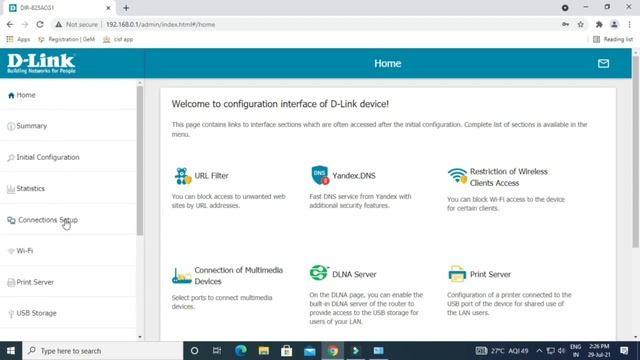Viewport: 640px width, 360px height.
Task: Click the sidebar scroll up arrow
Action: (x=140, y=83)
